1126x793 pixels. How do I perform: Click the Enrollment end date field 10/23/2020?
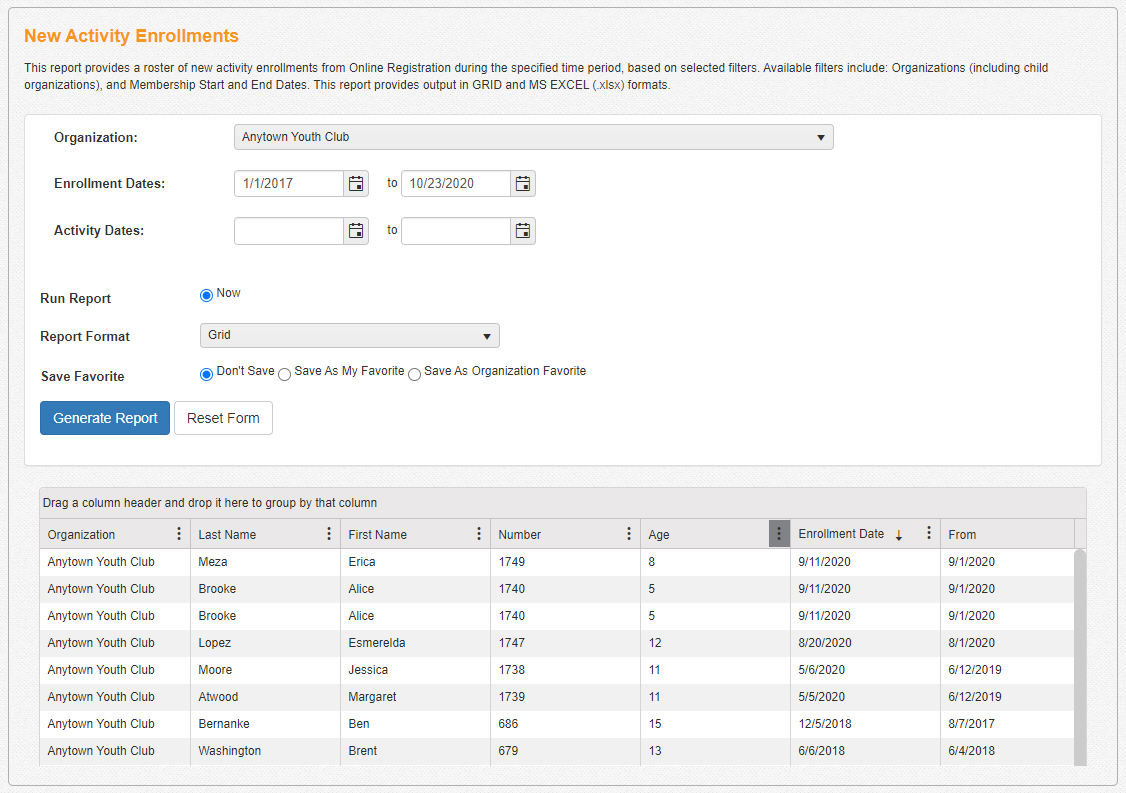456,184
